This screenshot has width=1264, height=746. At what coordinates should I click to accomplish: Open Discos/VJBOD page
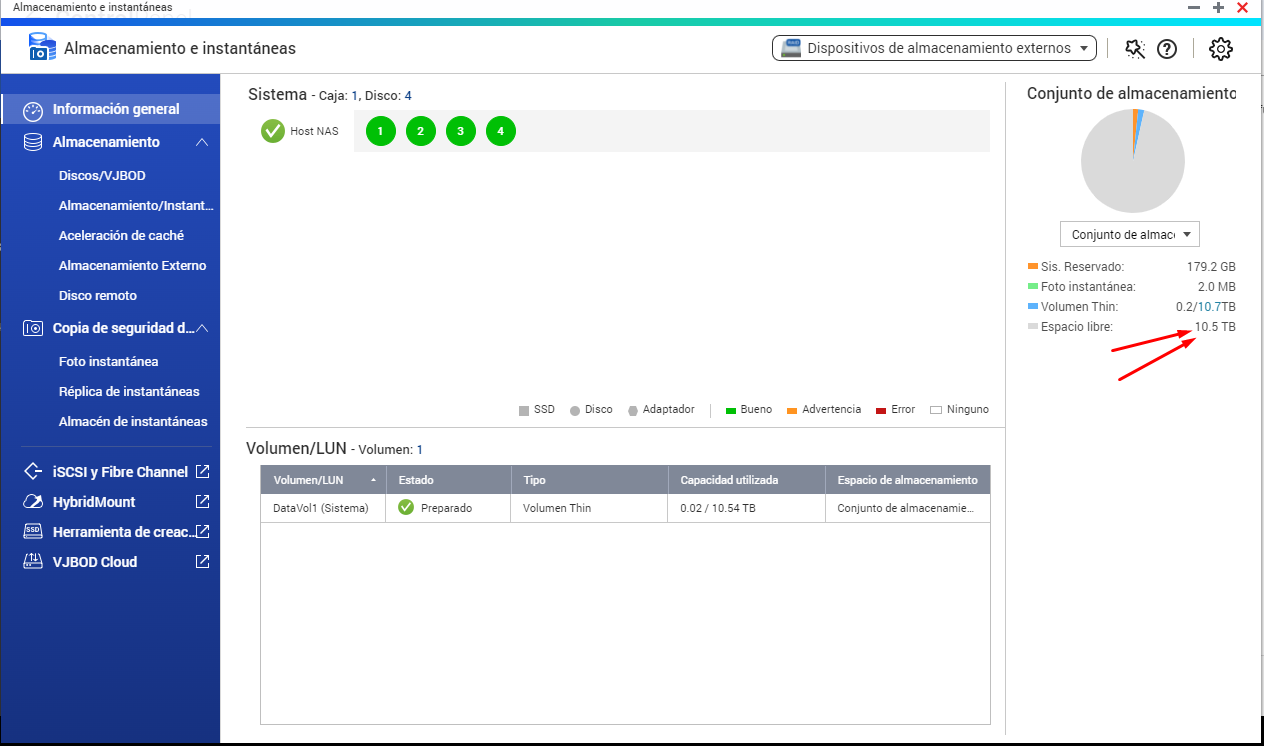tap(102, 176)
